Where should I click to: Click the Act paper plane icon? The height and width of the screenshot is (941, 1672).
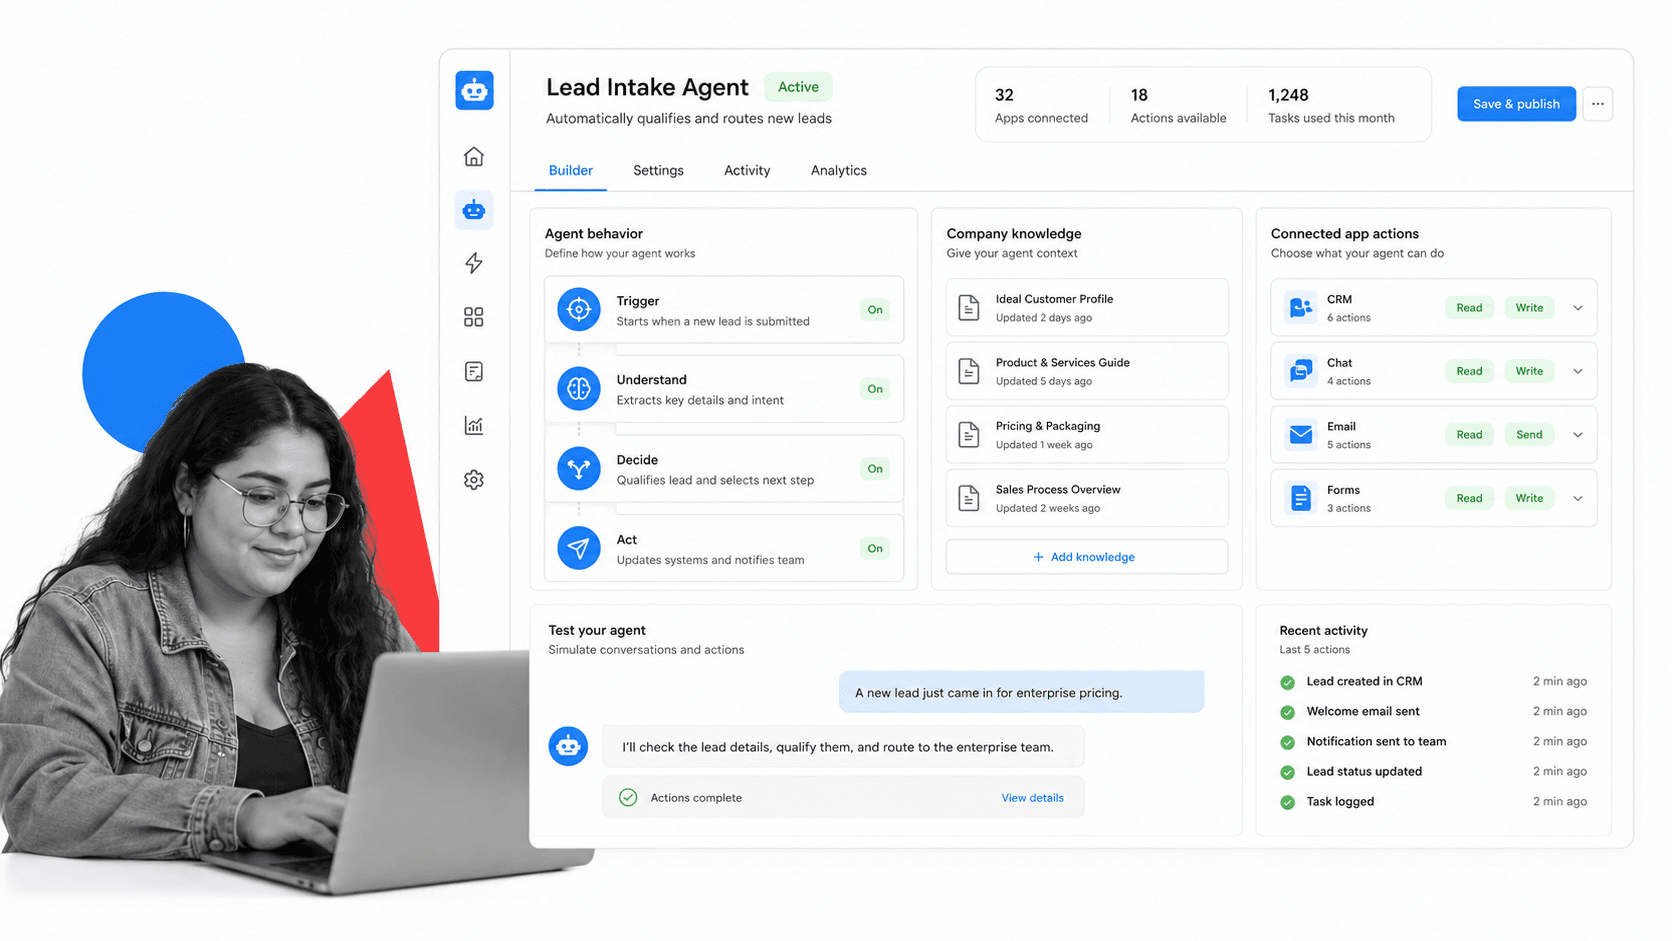click(579, 548)
